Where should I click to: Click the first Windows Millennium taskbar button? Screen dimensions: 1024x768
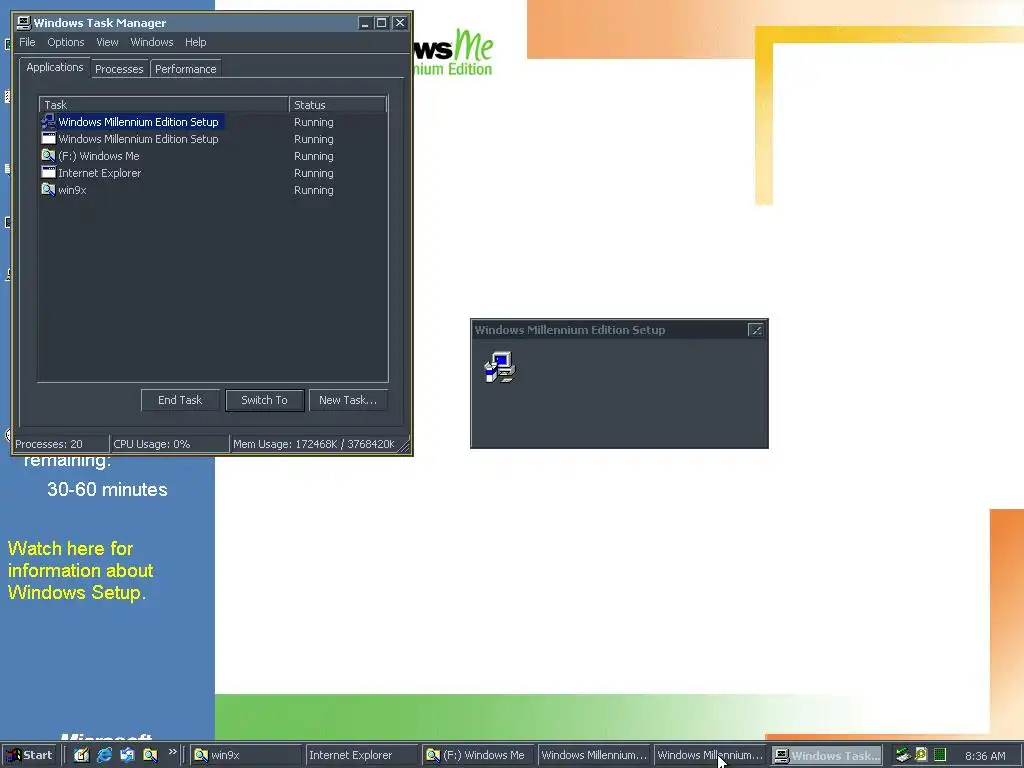click(594, 755)
